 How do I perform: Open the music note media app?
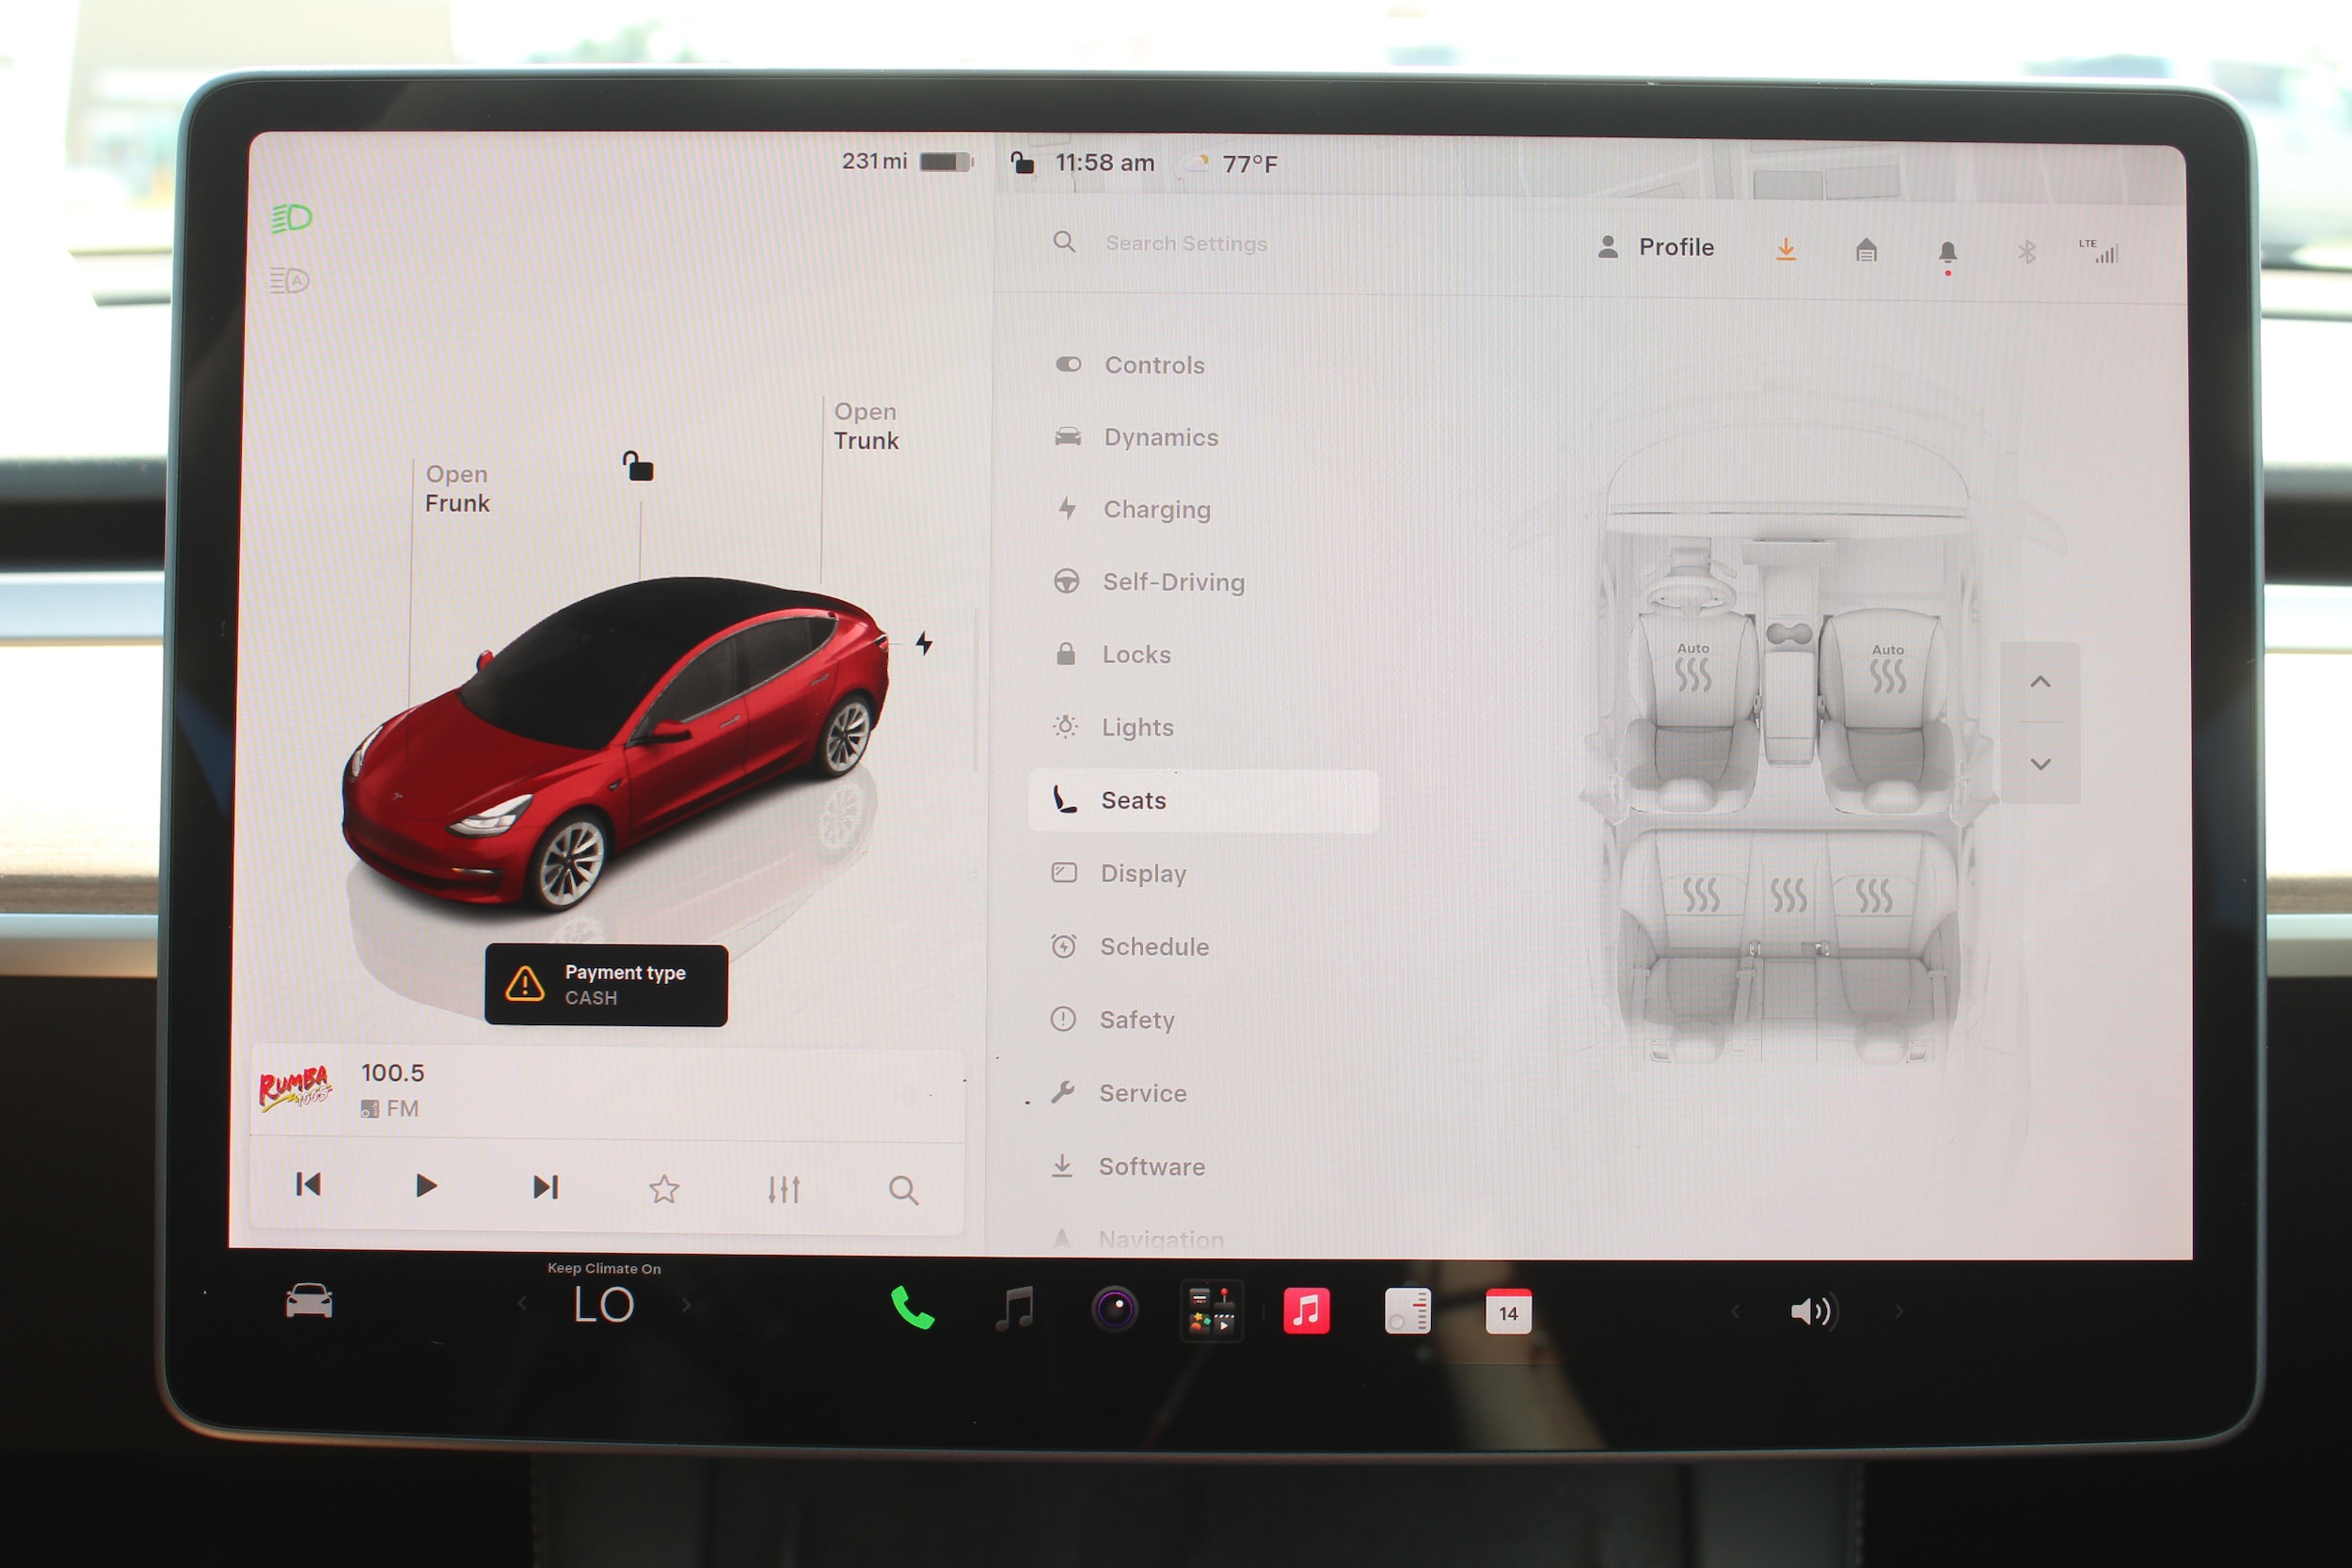[1014, 1308]
